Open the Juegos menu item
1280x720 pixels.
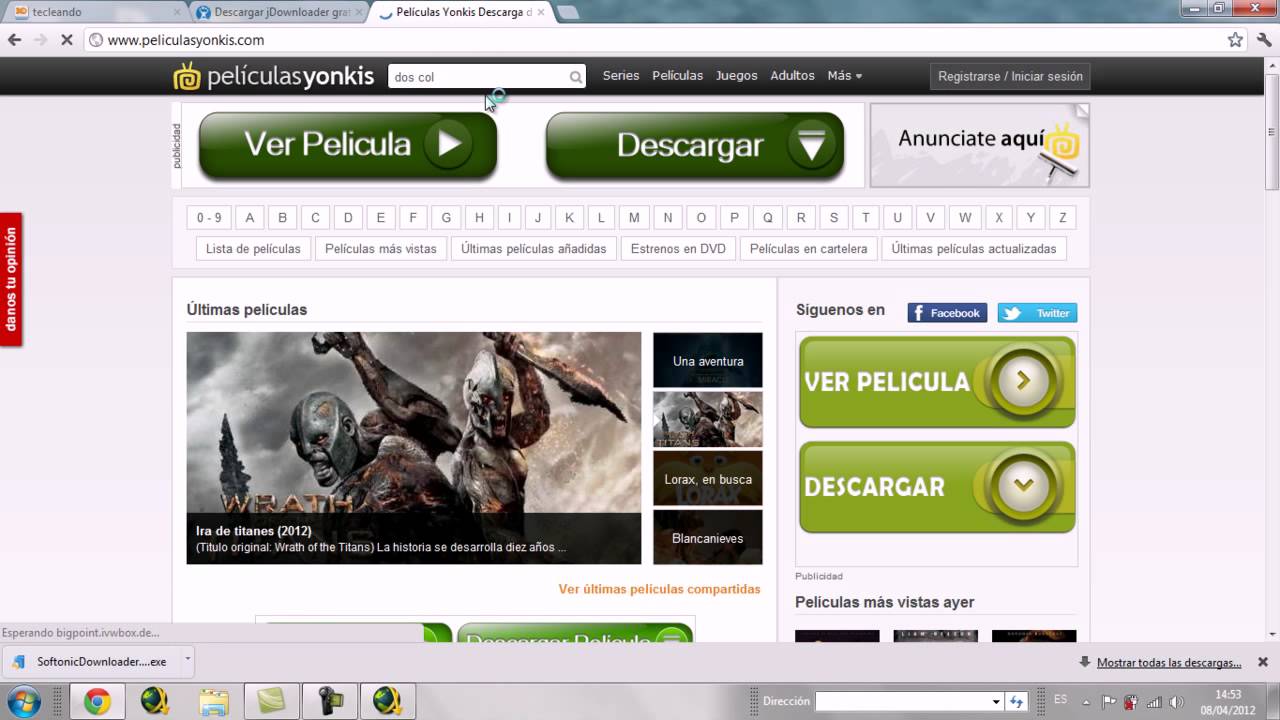click(x=736, y=76)
